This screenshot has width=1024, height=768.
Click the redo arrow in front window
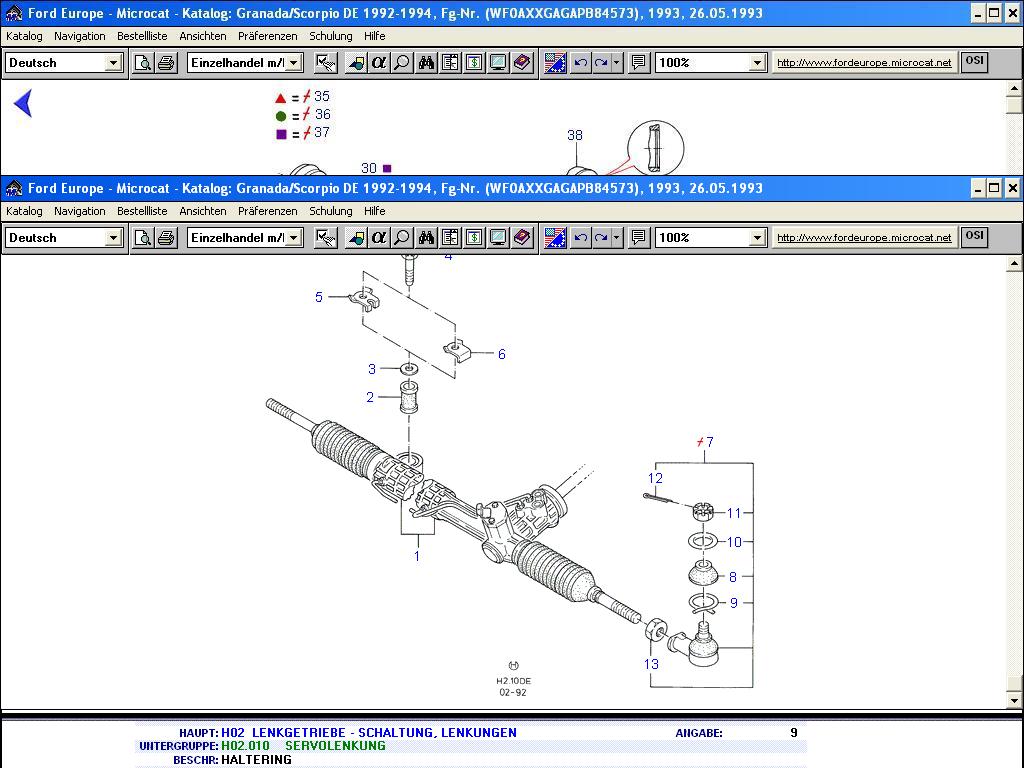point(601,238)
